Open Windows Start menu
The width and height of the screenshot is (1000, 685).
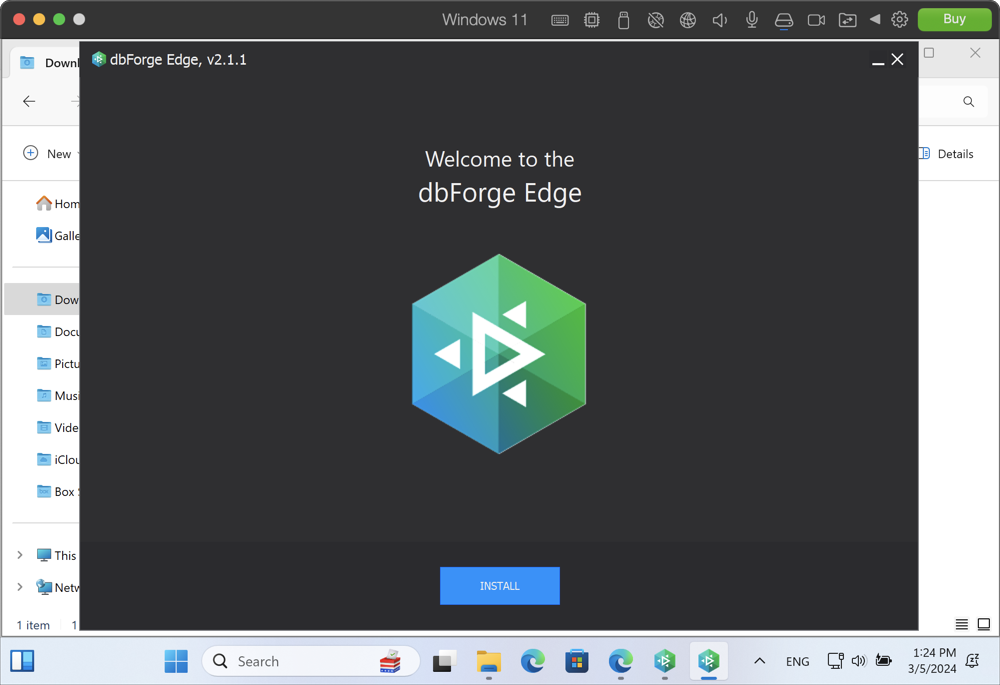click(x=176, y=661)
